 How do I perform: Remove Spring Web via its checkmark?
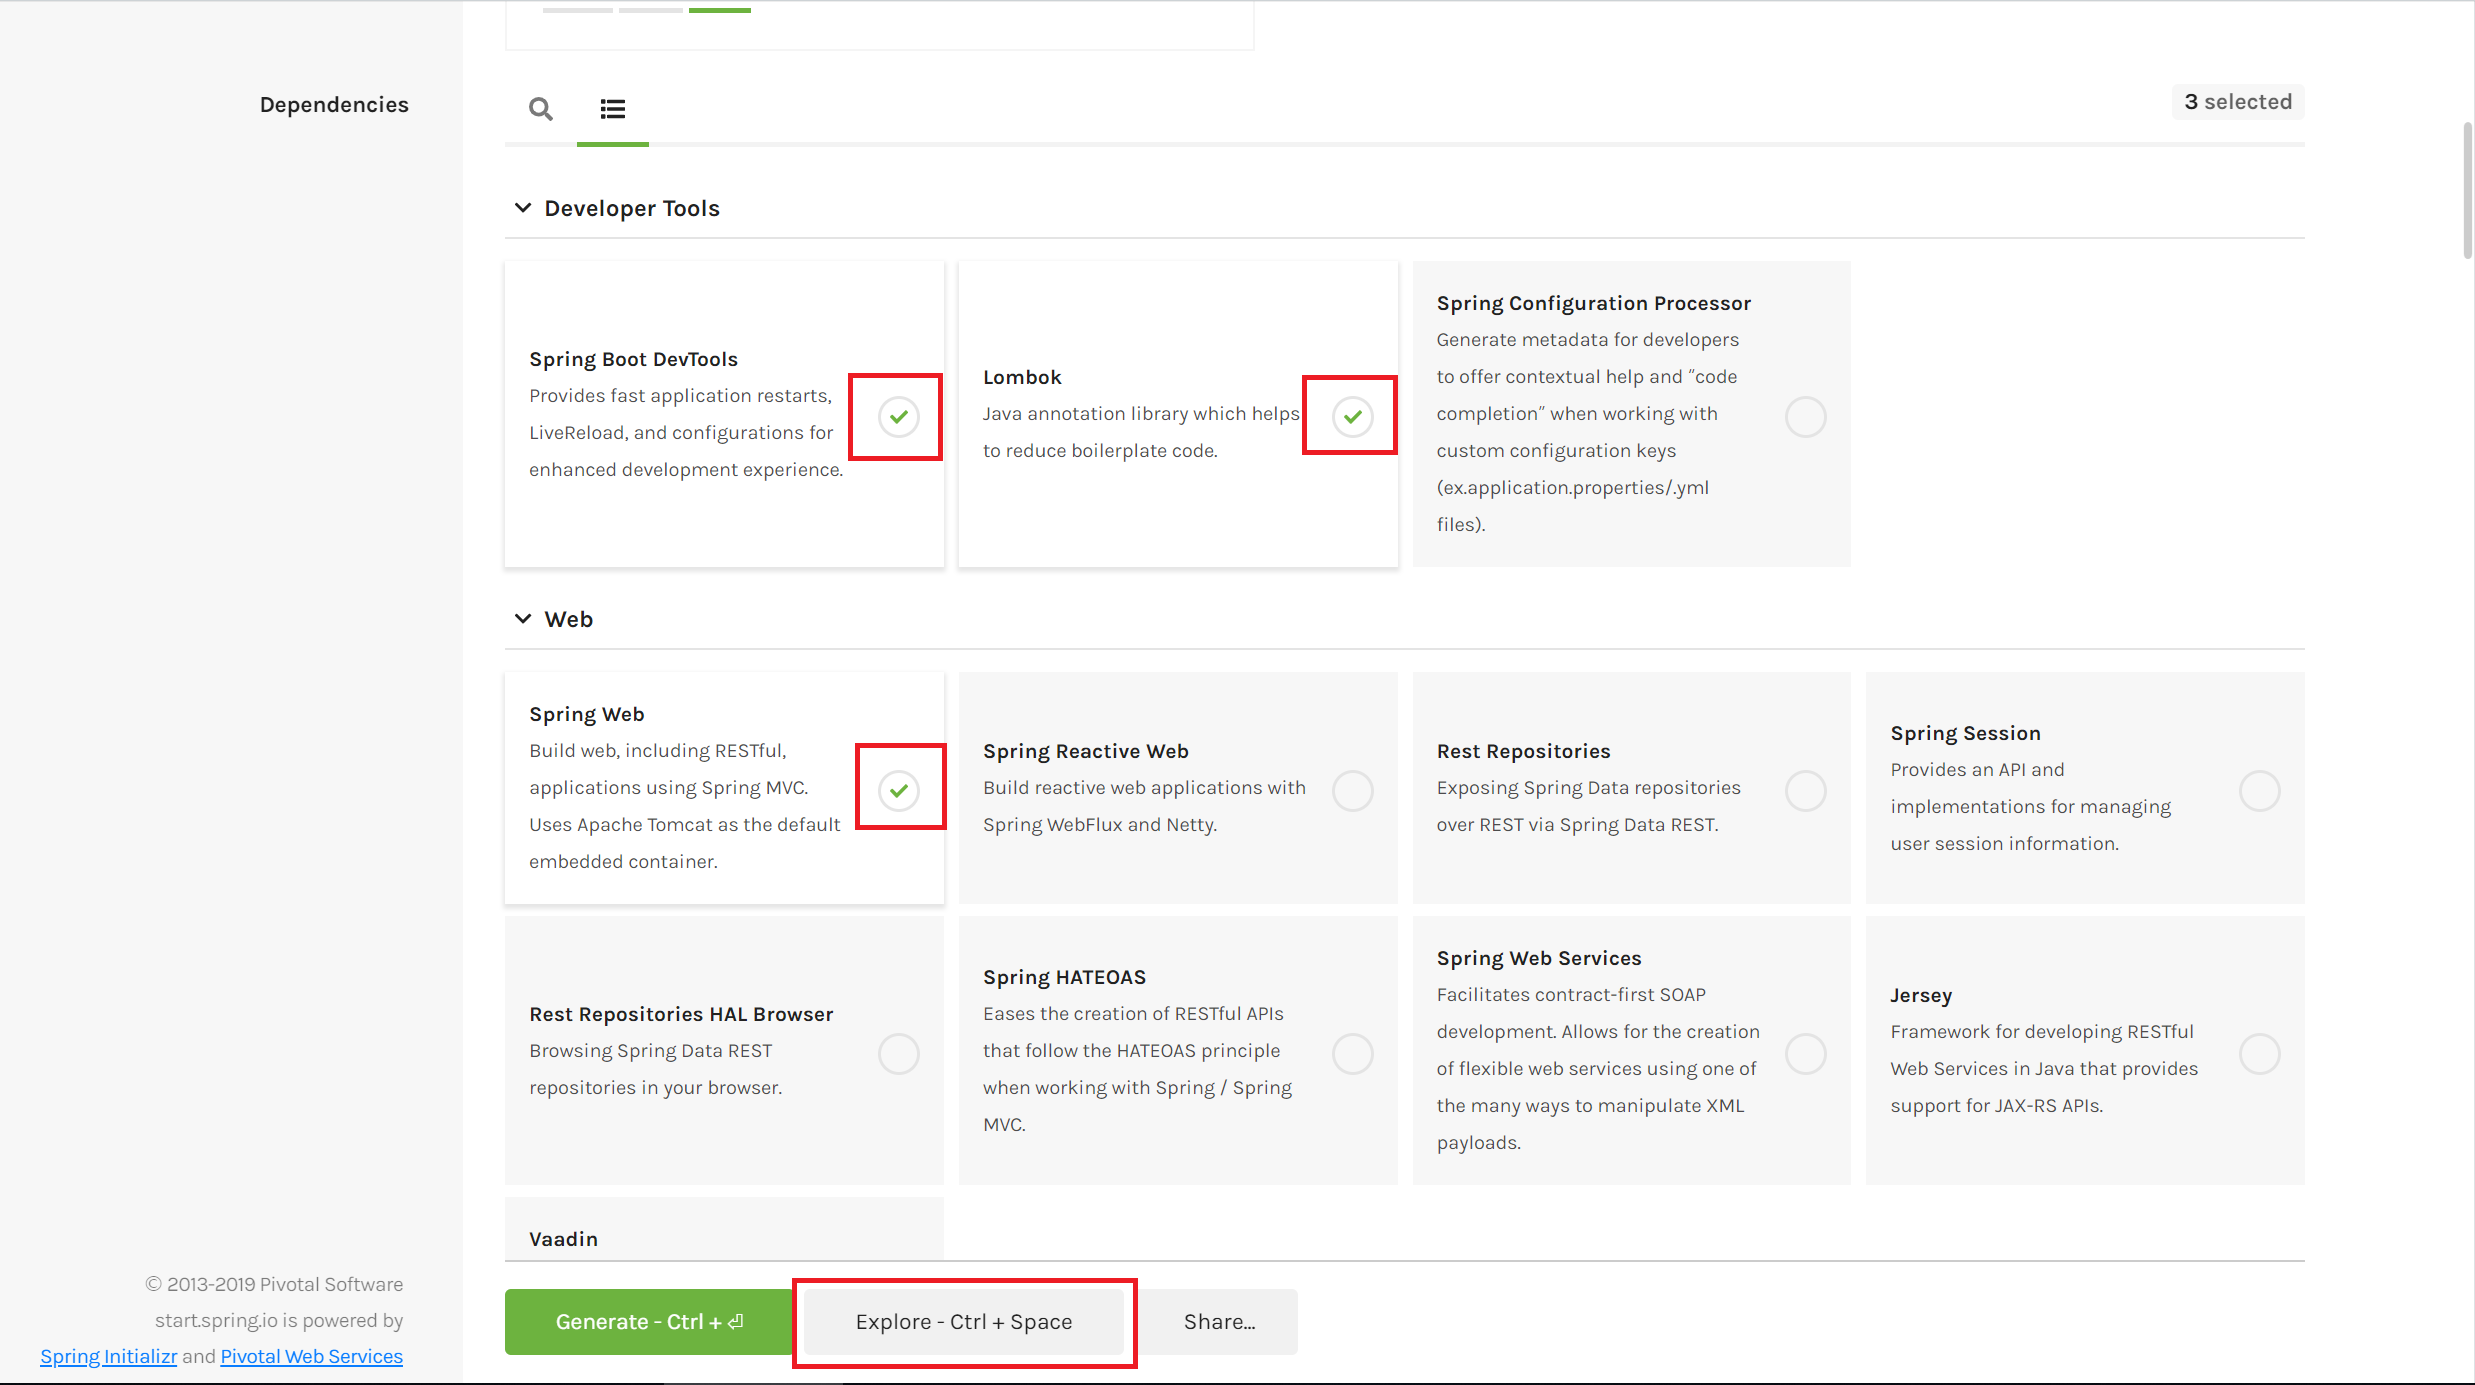[898, 790]
